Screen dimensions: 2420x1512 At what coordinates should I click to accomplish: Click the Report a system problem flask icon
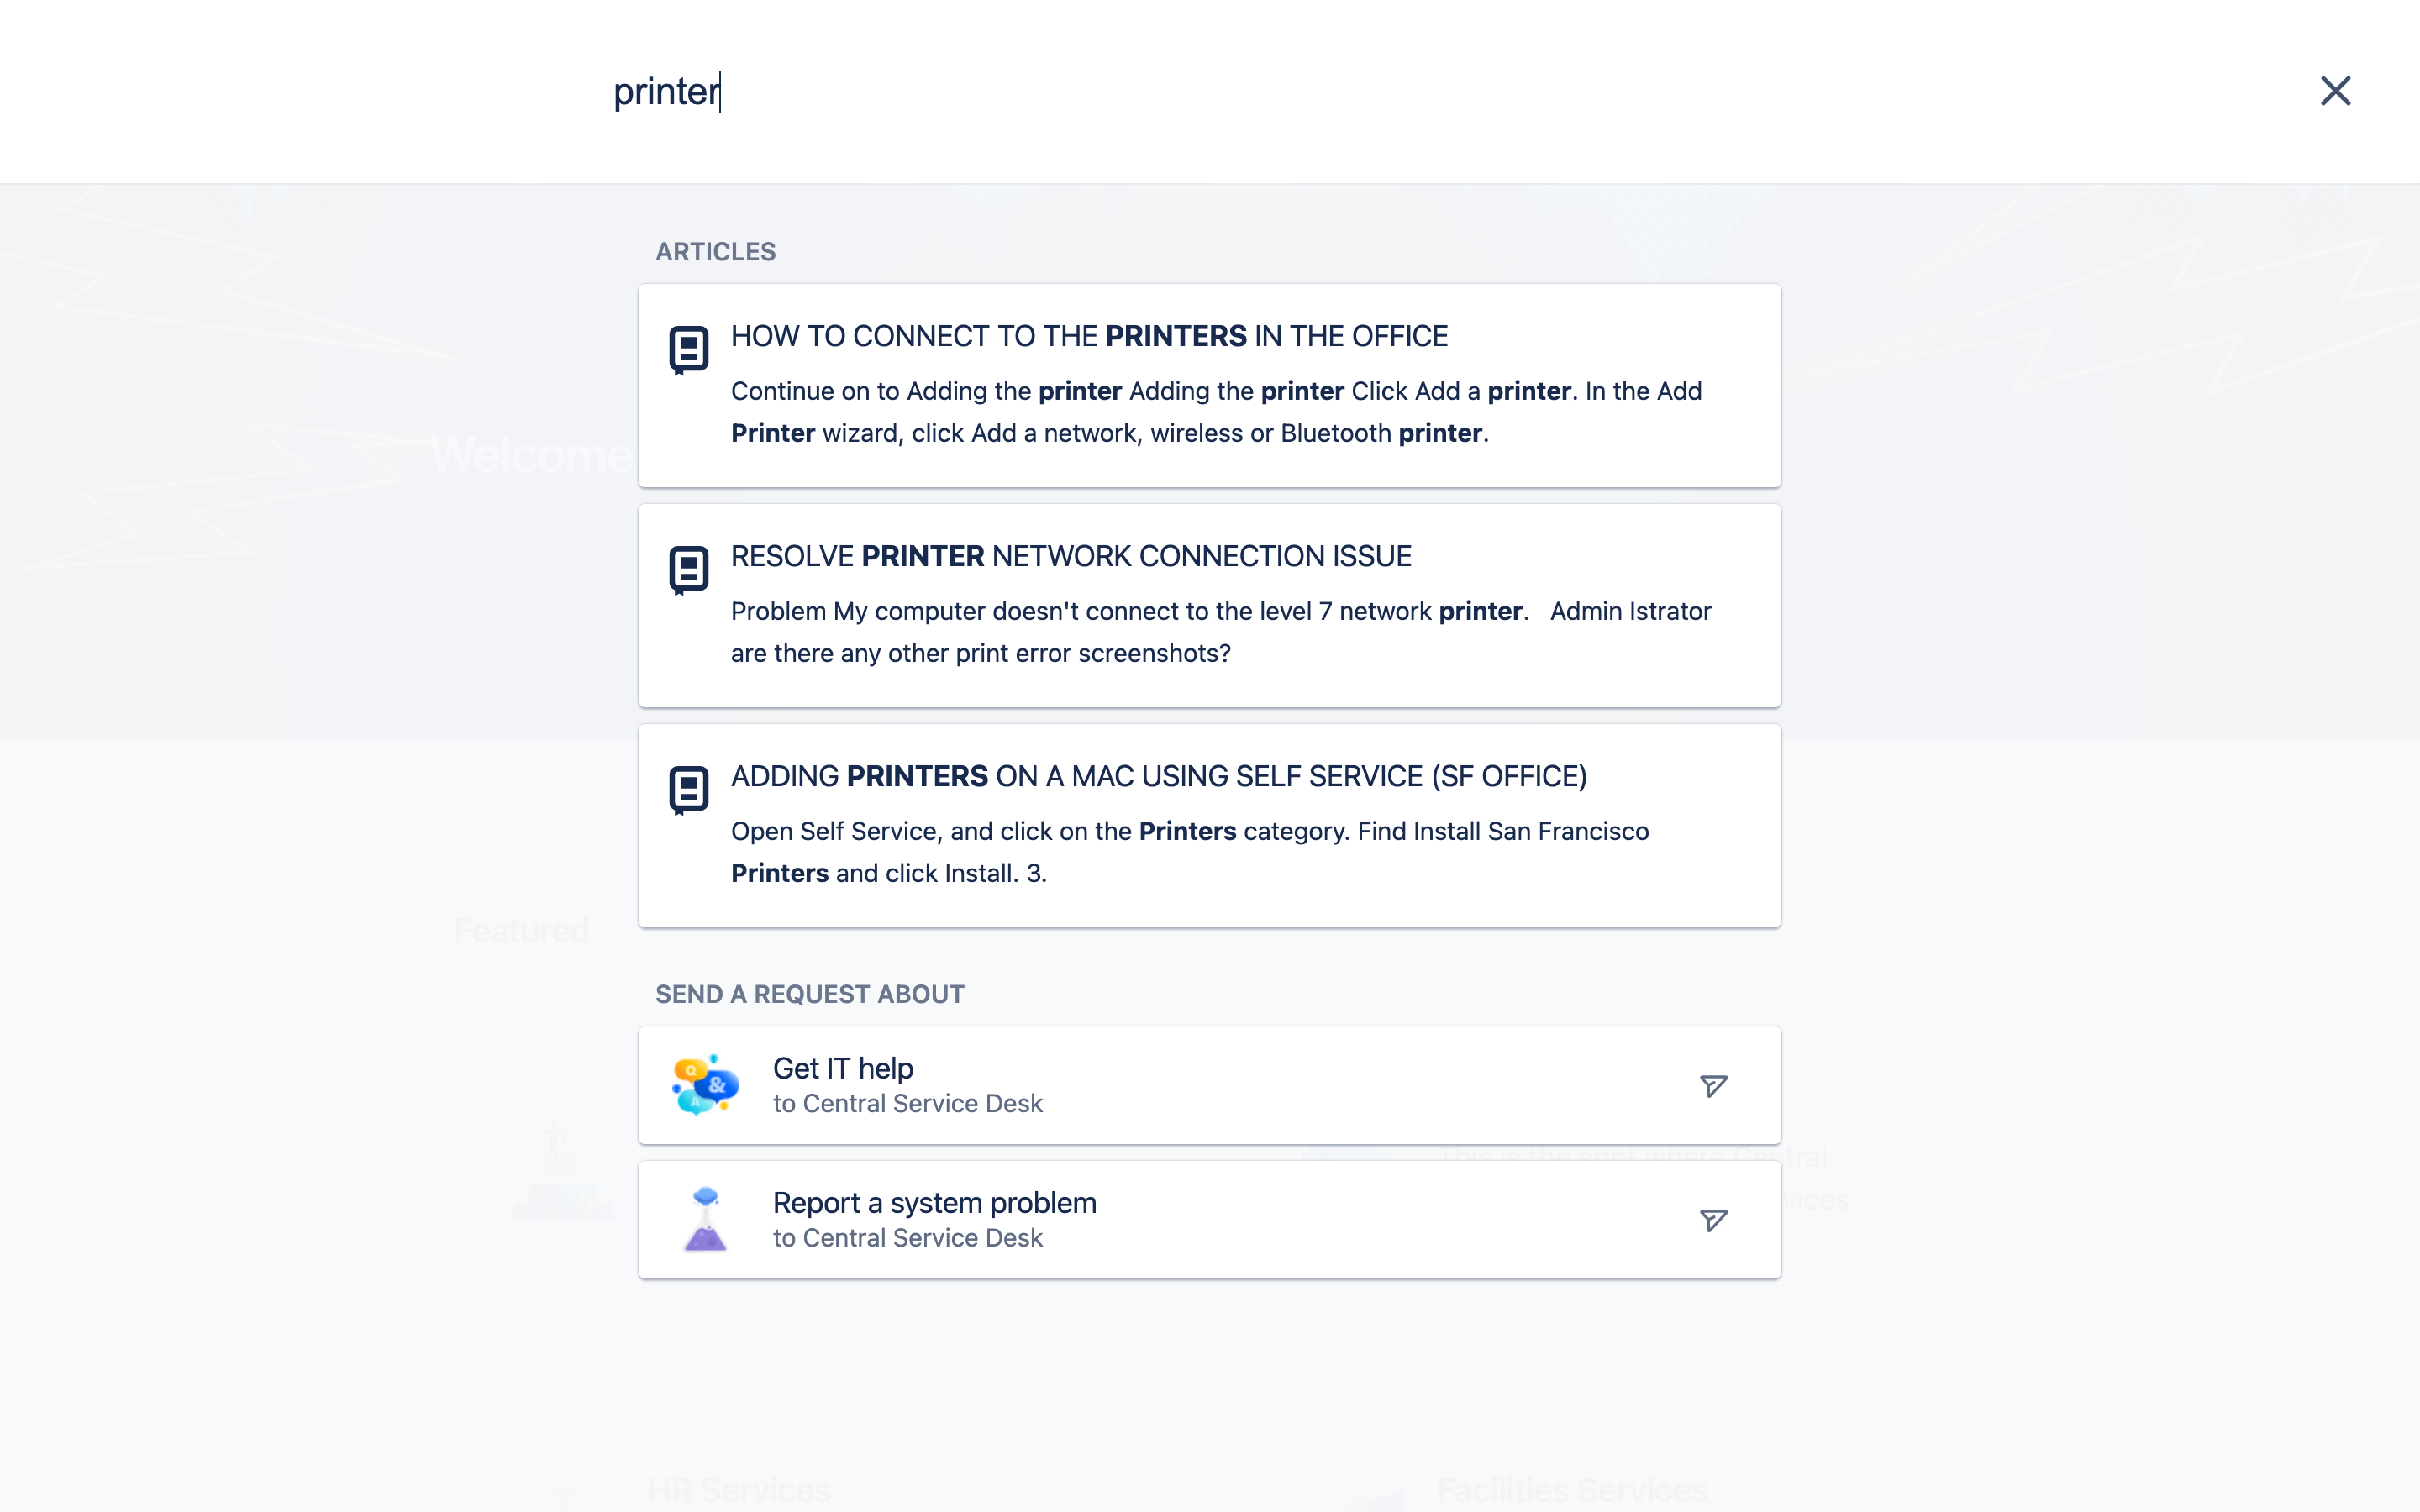[x=706, y=1219]
